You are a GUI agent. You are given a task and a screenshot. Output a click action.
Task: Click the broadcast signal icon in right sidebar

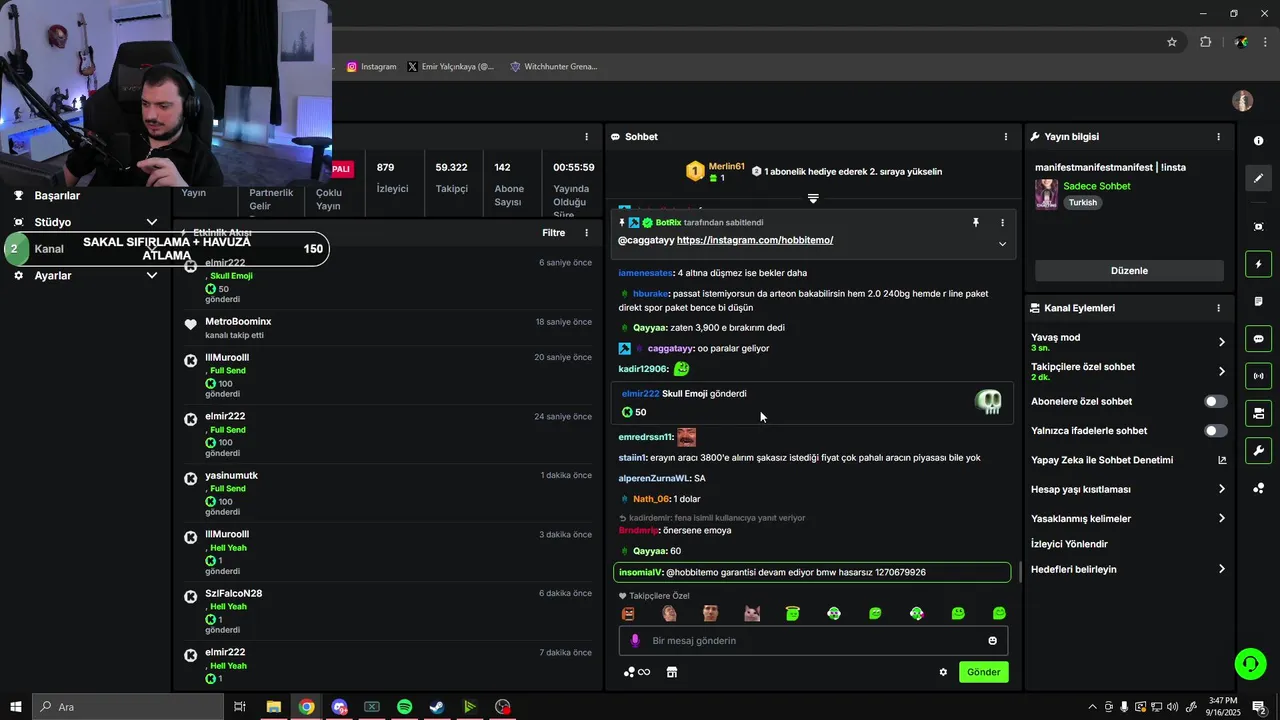[1258, 376]
